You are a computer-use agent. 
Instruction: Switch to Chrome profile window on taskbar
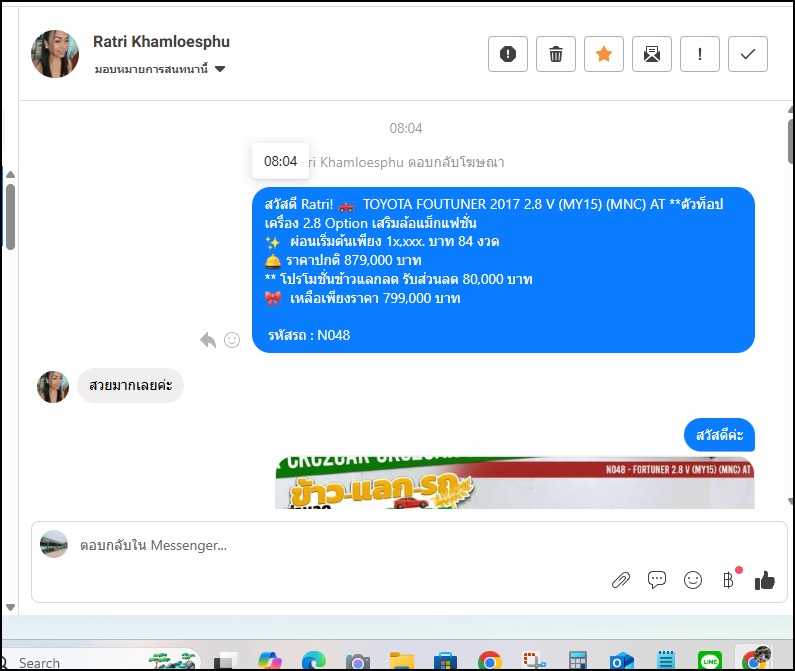(755, 658)
